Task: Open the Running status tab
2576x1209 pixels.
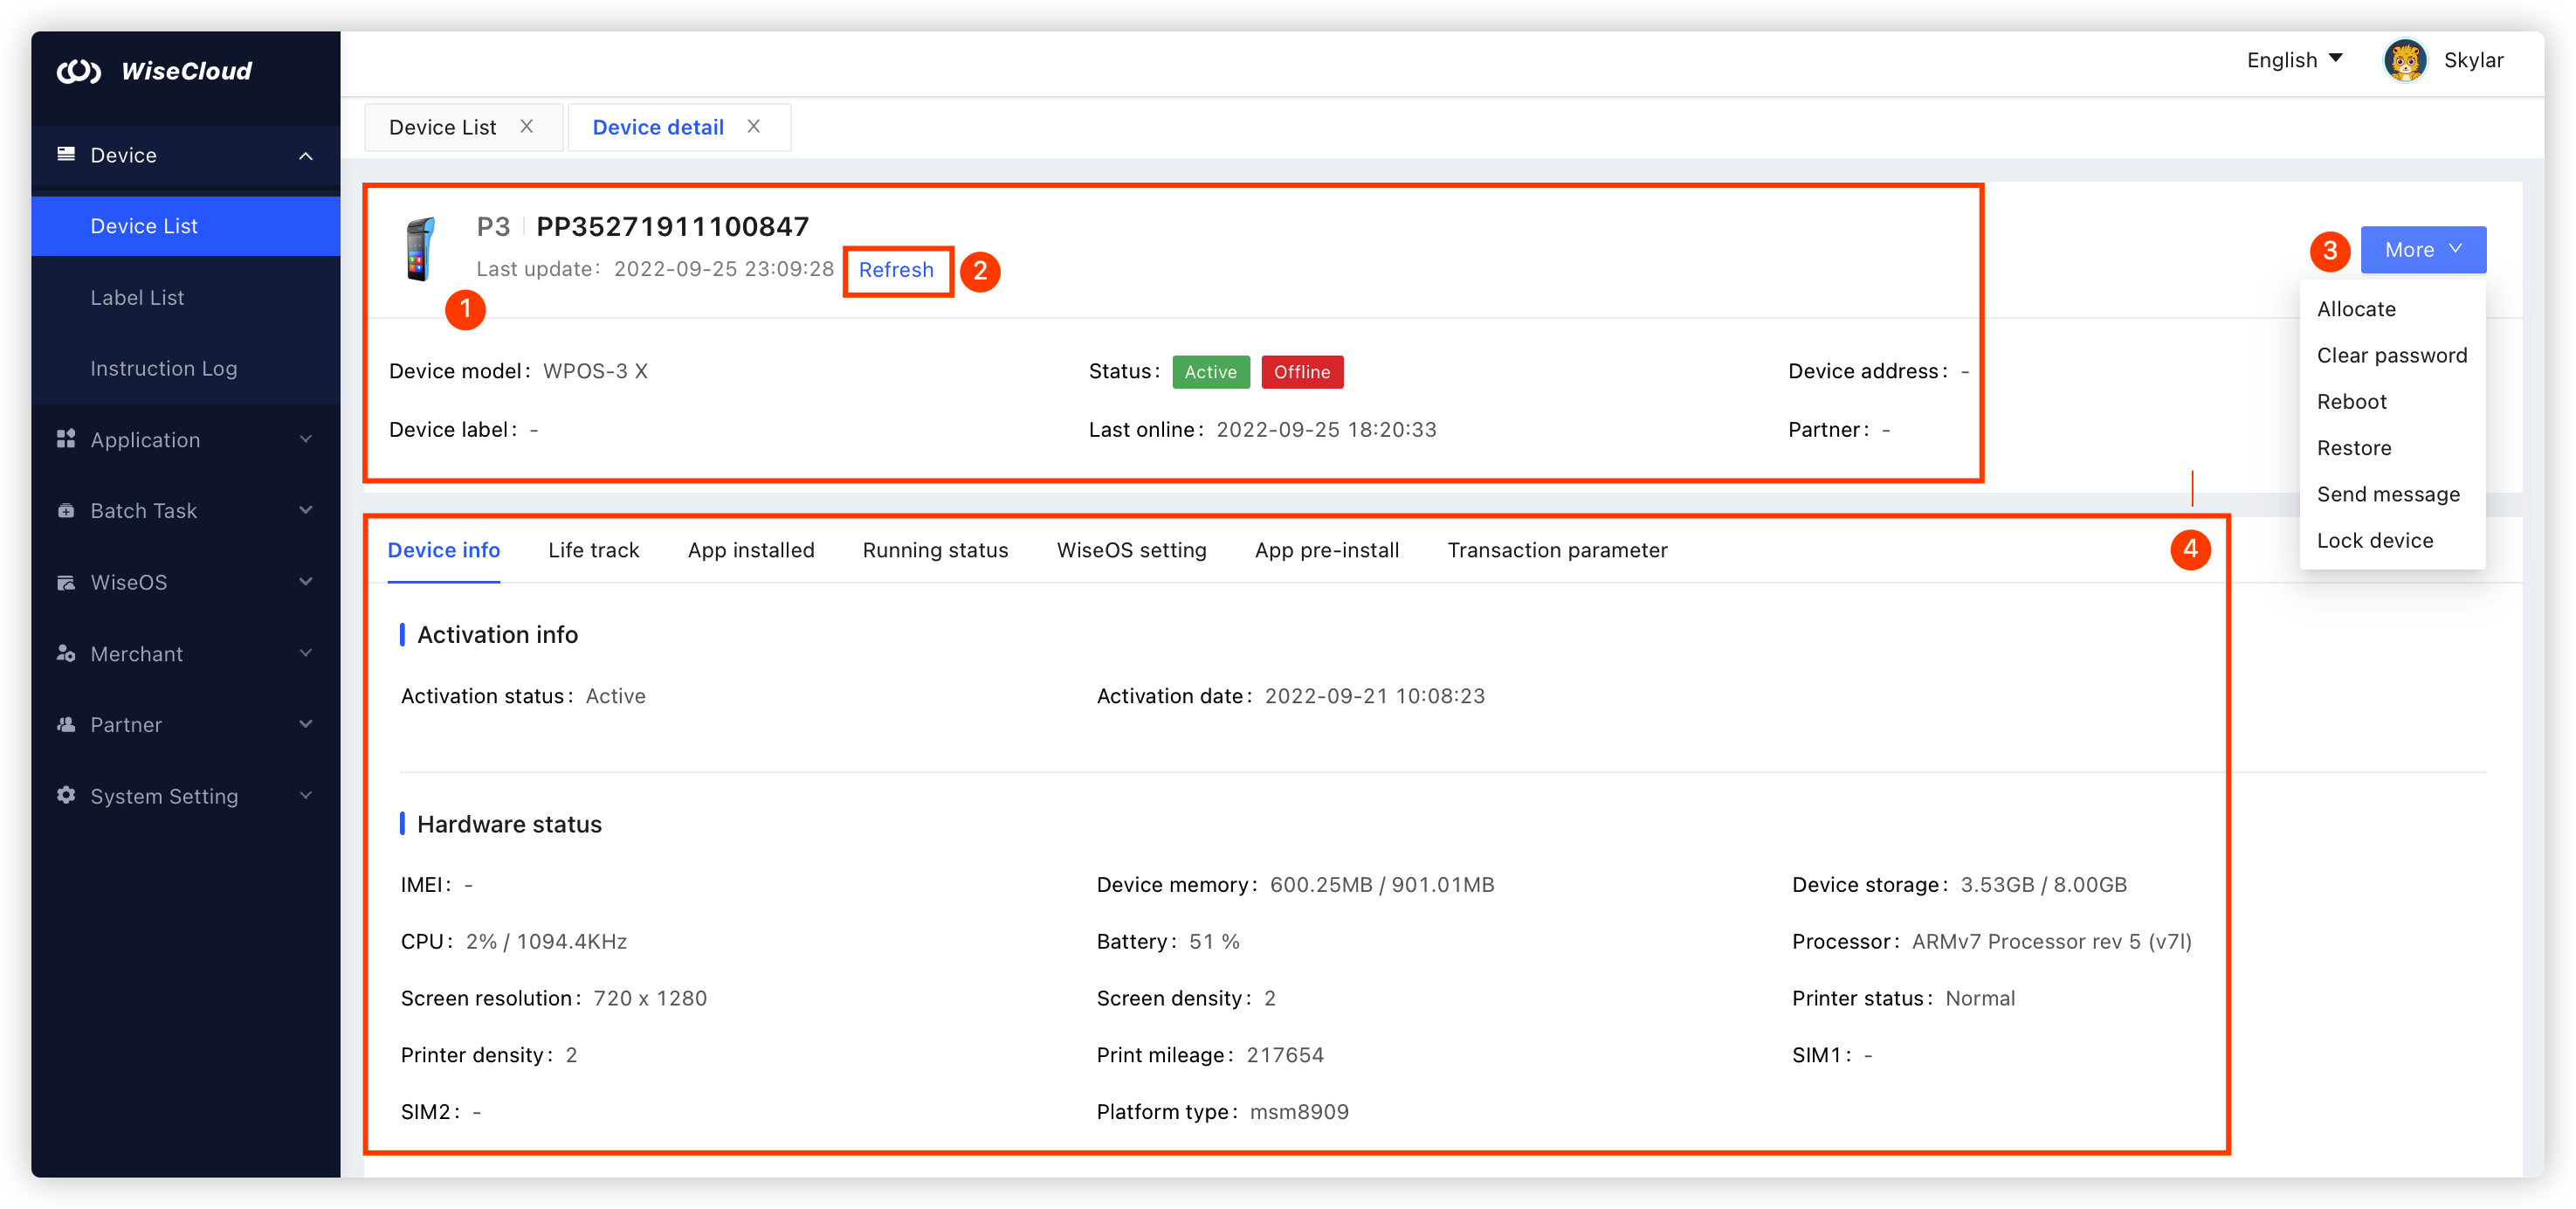Action: [x=934, y=550]
